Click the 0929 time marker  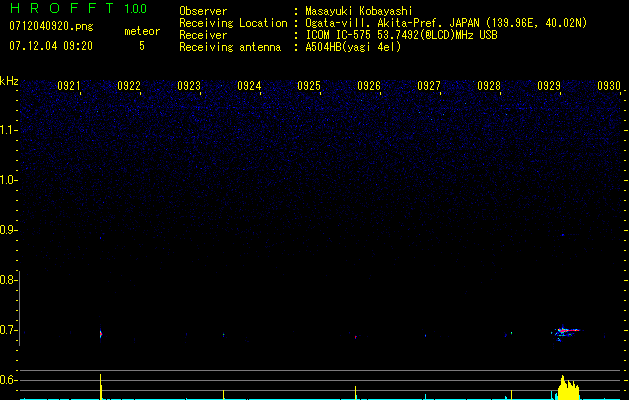tap(549, 86)
